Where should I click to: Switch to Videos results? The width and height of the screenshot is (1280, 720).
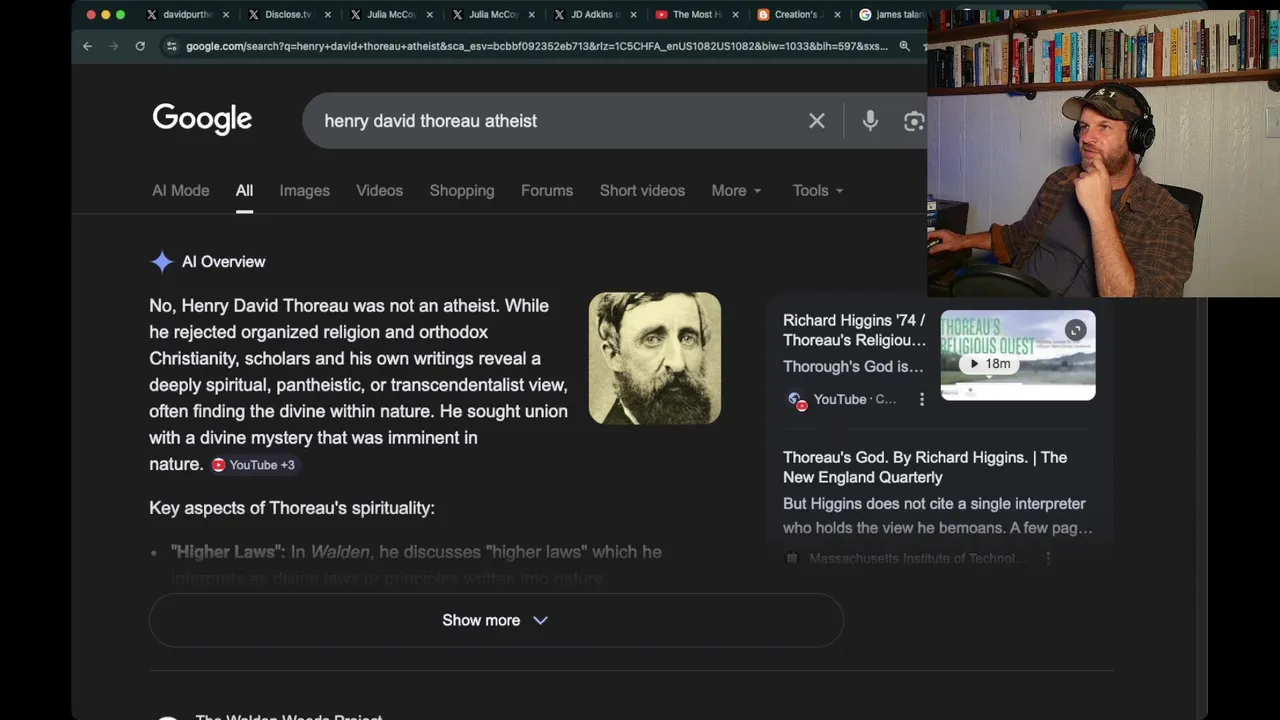tap(379, 190)
